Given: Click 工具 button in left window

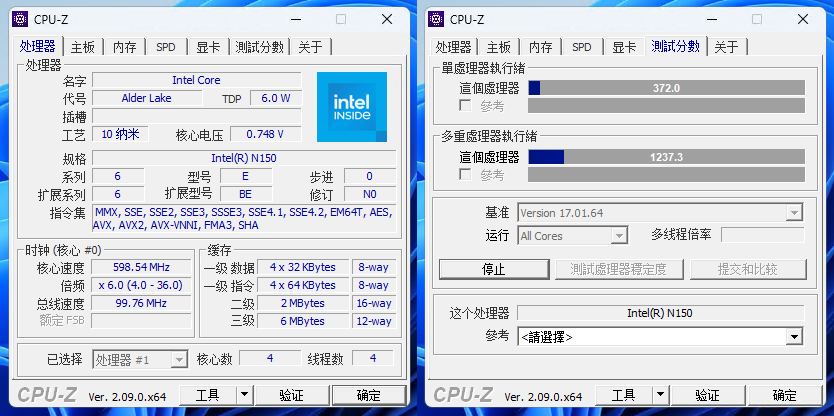Looking at the screenshot, I should point(208,395).
